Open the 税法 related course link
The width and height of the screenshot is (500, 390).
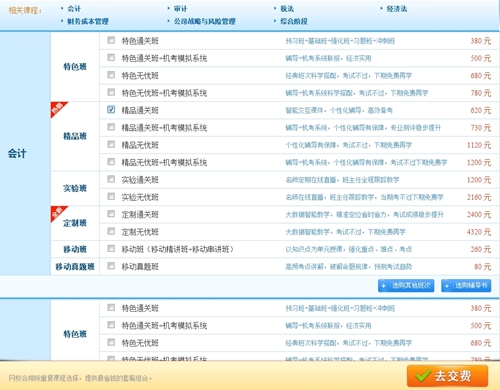point(287,9)
